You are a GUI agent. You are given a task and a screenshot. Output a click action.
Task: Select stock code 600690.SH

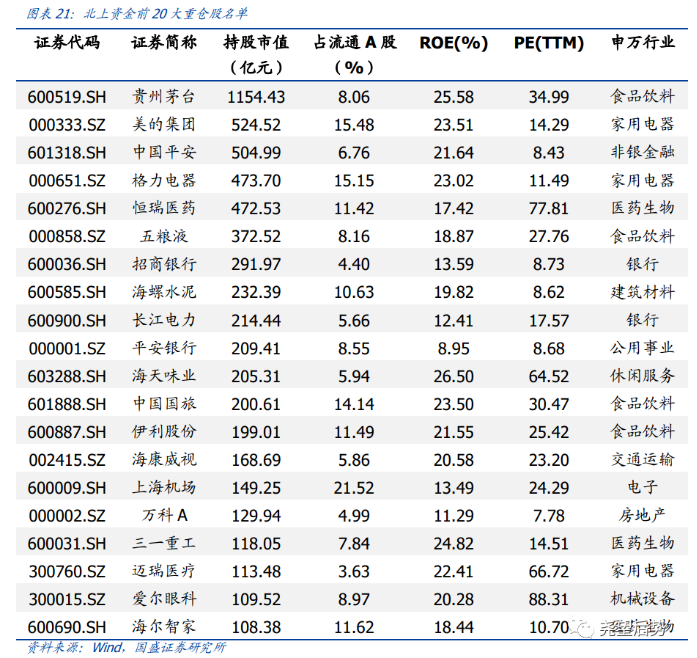(x=66, y=627)
